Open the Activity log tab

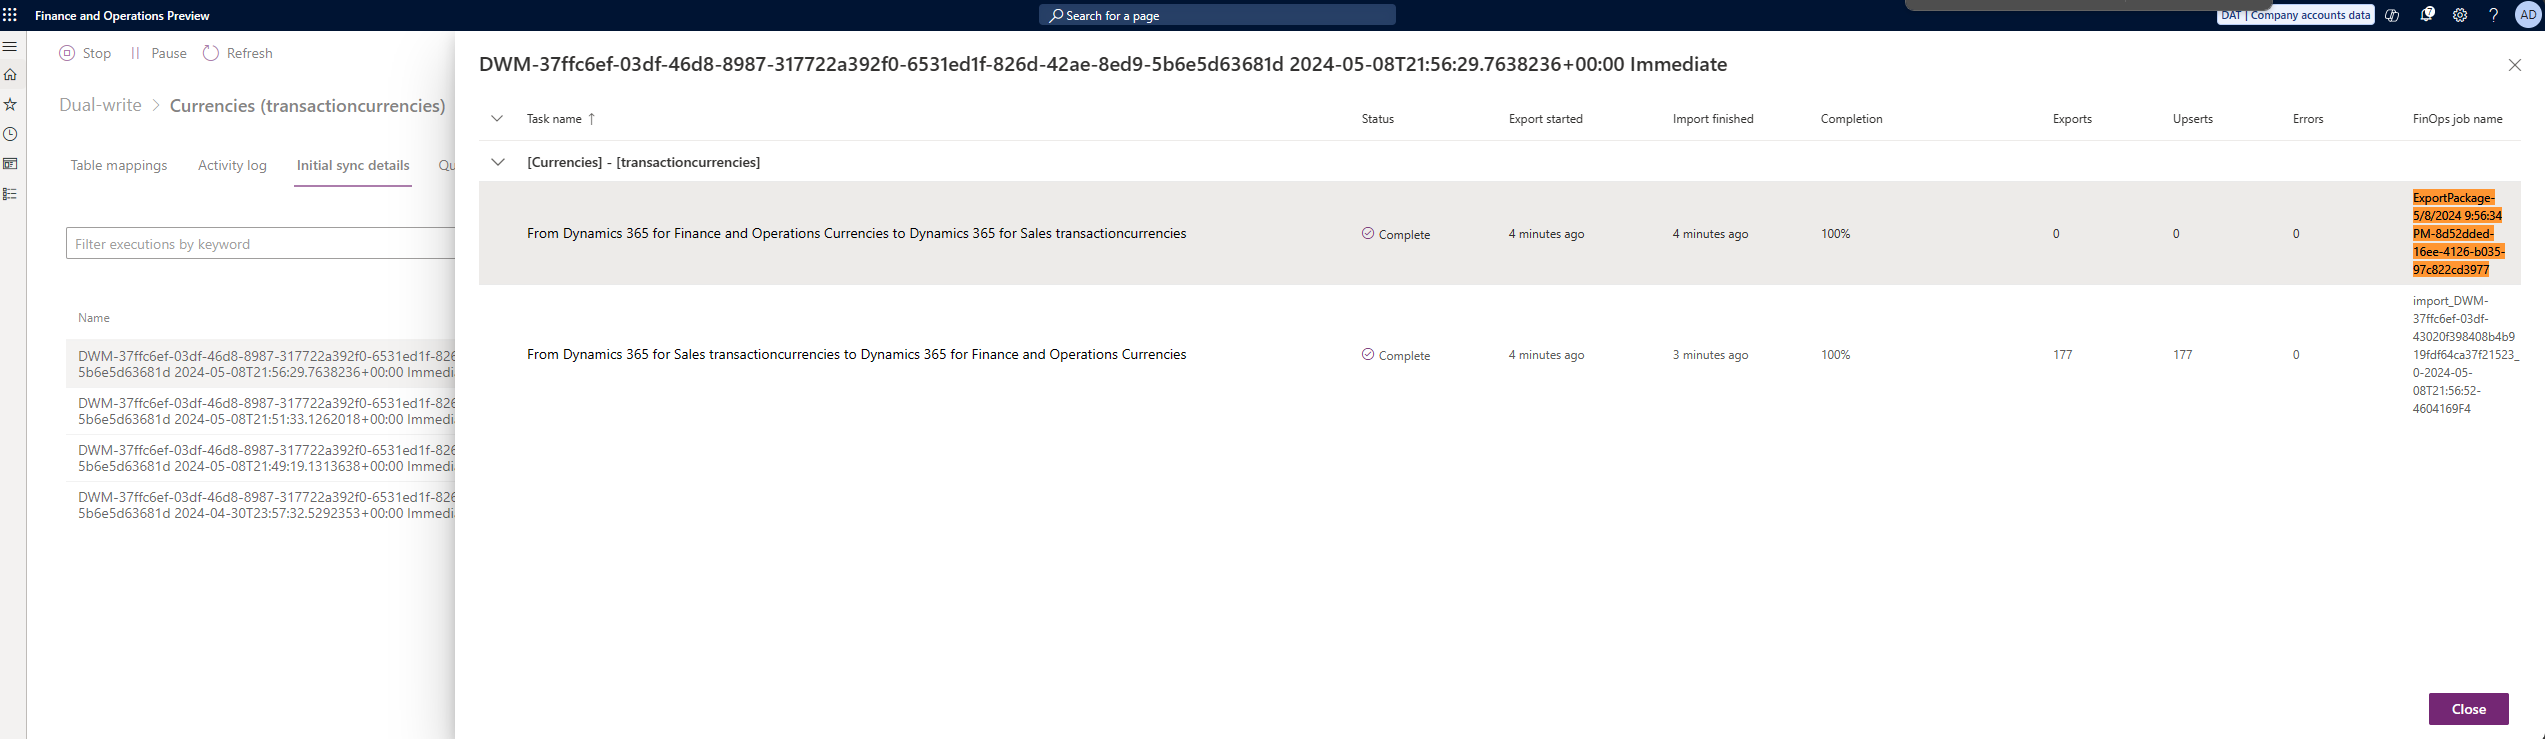coord(232,165)
